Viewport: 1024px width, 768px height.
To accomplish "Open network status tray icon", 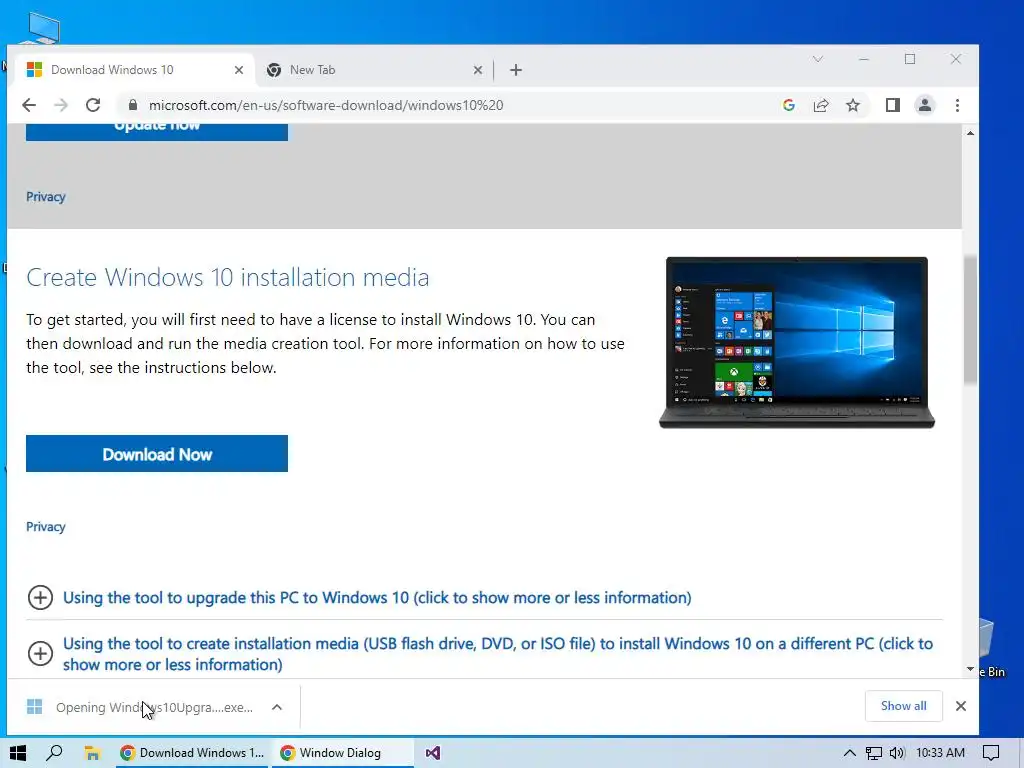I will click(874, 753).
